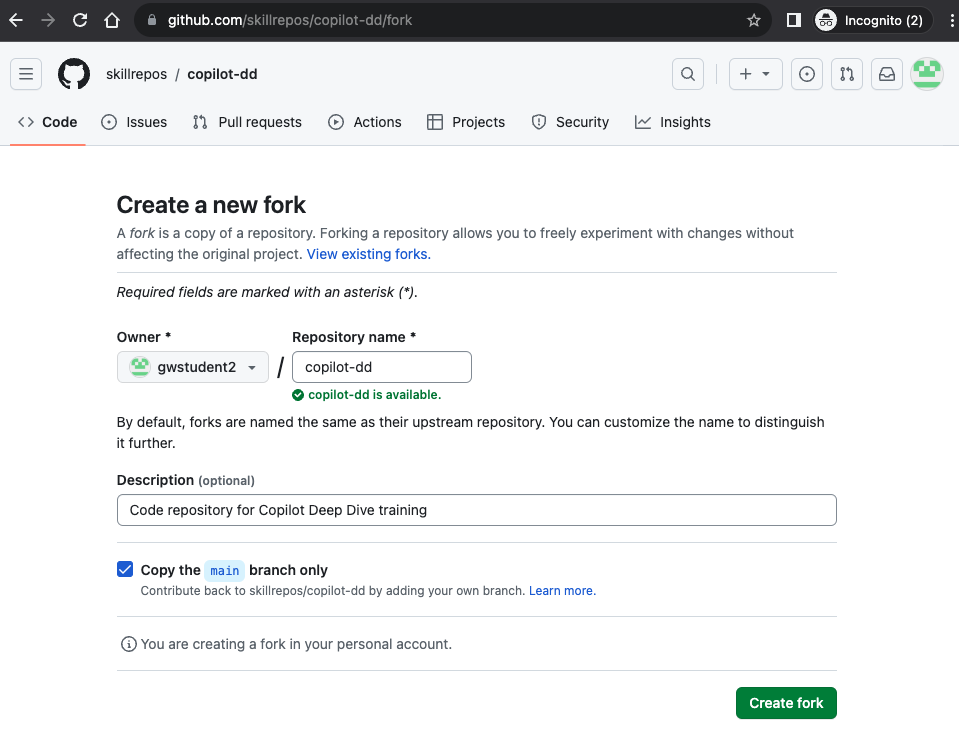Open the plus create-new dropdown
The image size is (959, 738).
[755, 74]
